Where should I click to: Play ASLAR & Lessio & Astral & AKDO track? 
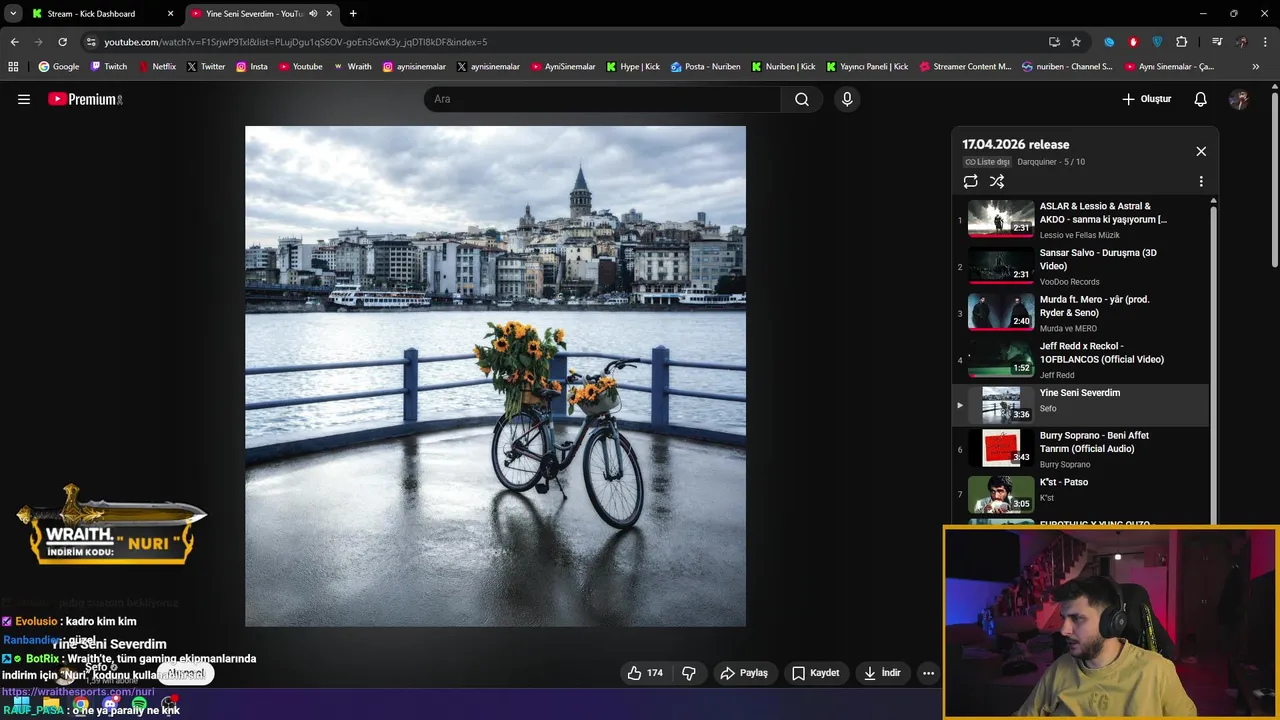click(1080, 219)
